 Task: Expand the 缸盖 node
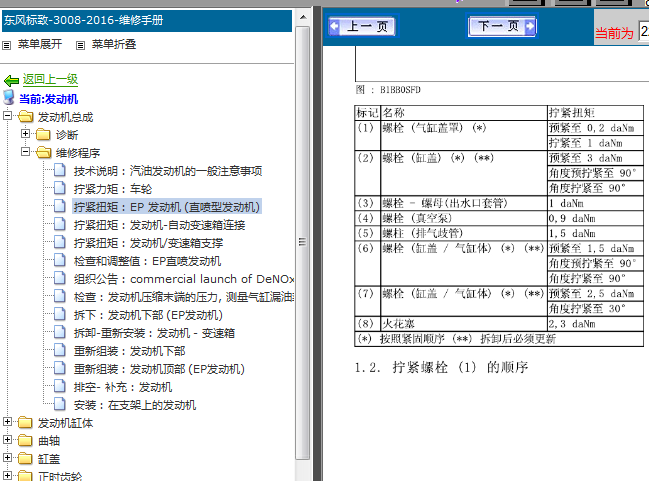(7, 457)
